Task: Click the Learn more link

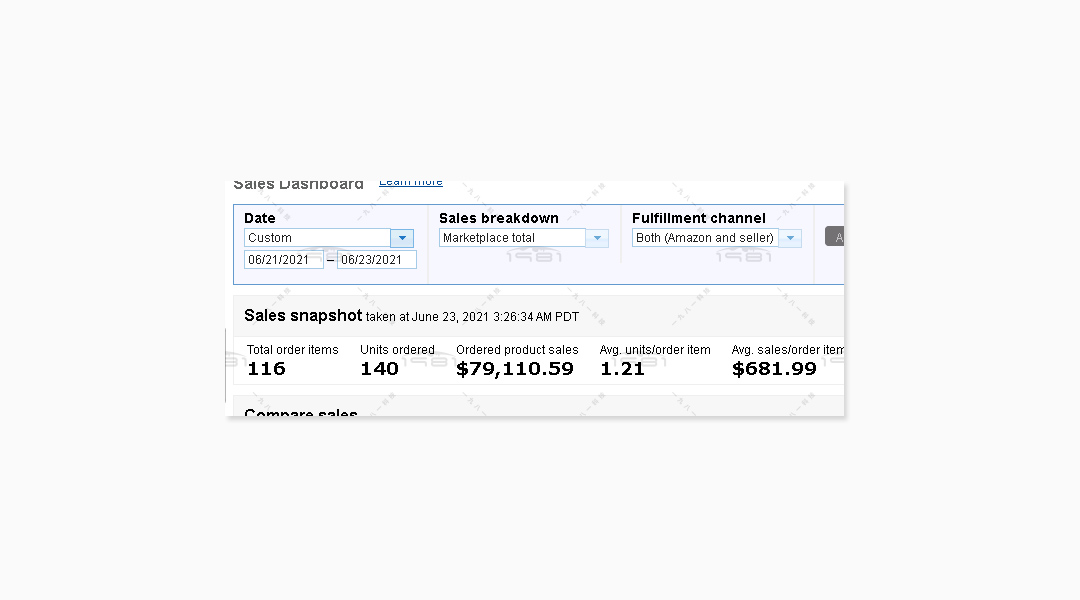Action: pyautogui.click(x=411, y=183)
